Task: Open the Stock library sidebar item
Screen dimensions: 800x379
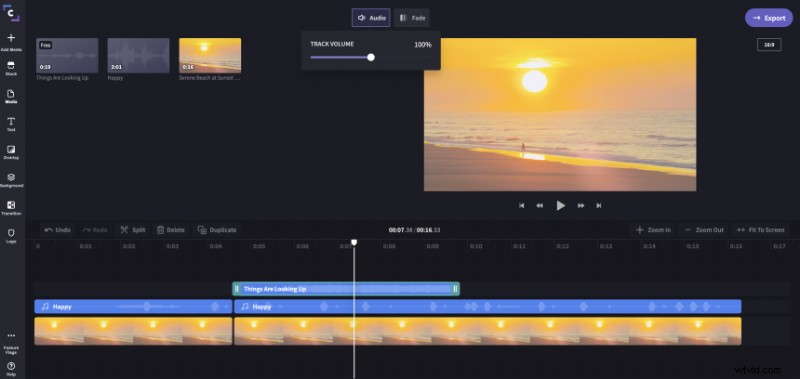Action: click(x=11, y=69)
